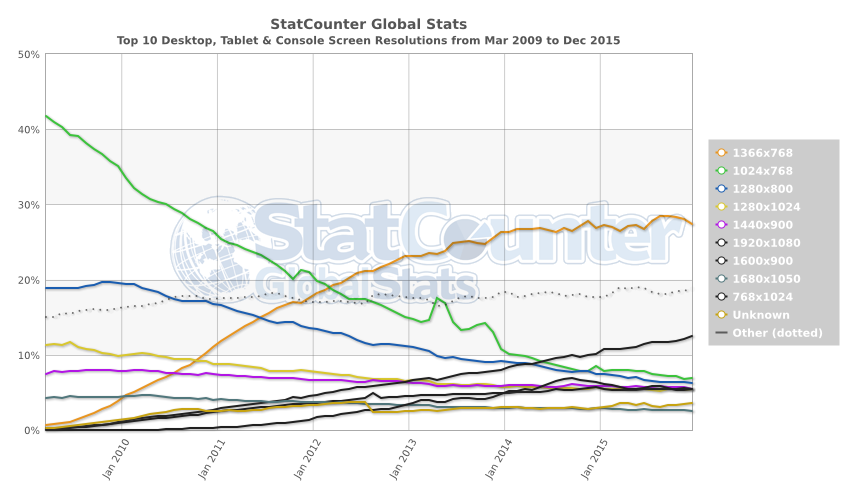Click the StatCounter Global Stats chart title
The image size is (854, 500).
tap(368, 22)
